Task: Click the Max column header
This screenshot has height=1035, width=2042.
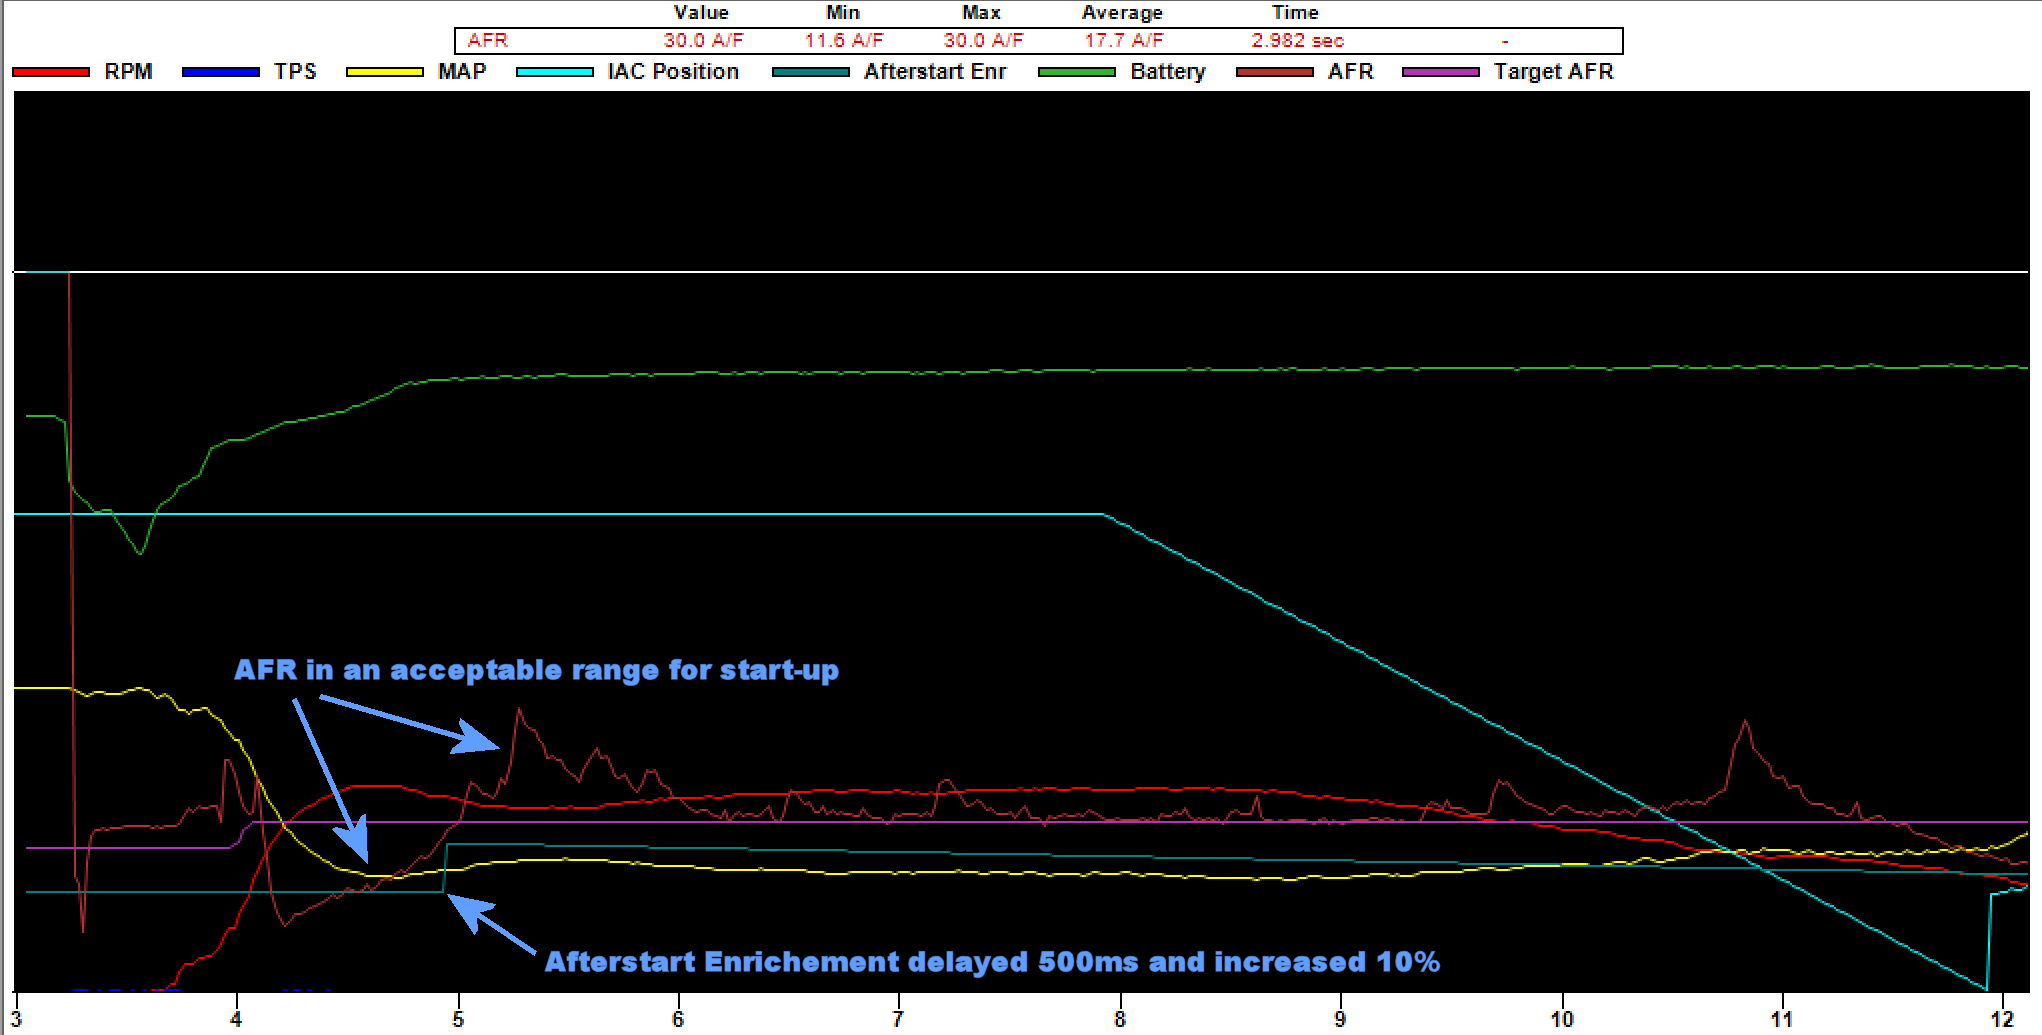Action: [x=981, y=13]
